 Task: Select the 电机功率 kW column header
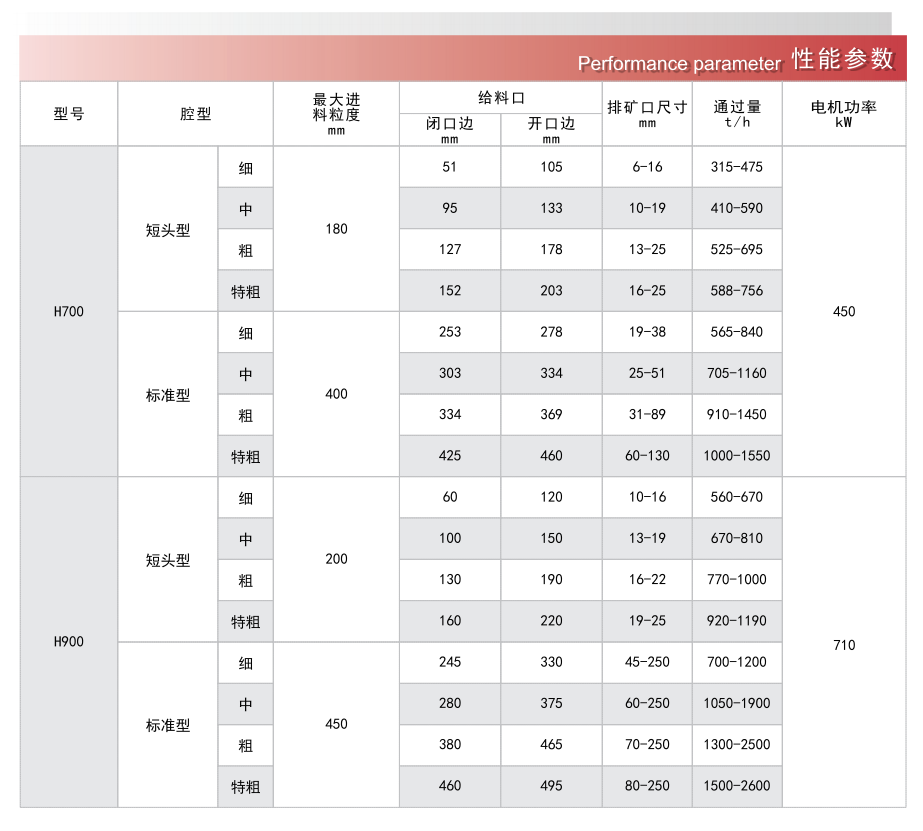click(844, 113)
